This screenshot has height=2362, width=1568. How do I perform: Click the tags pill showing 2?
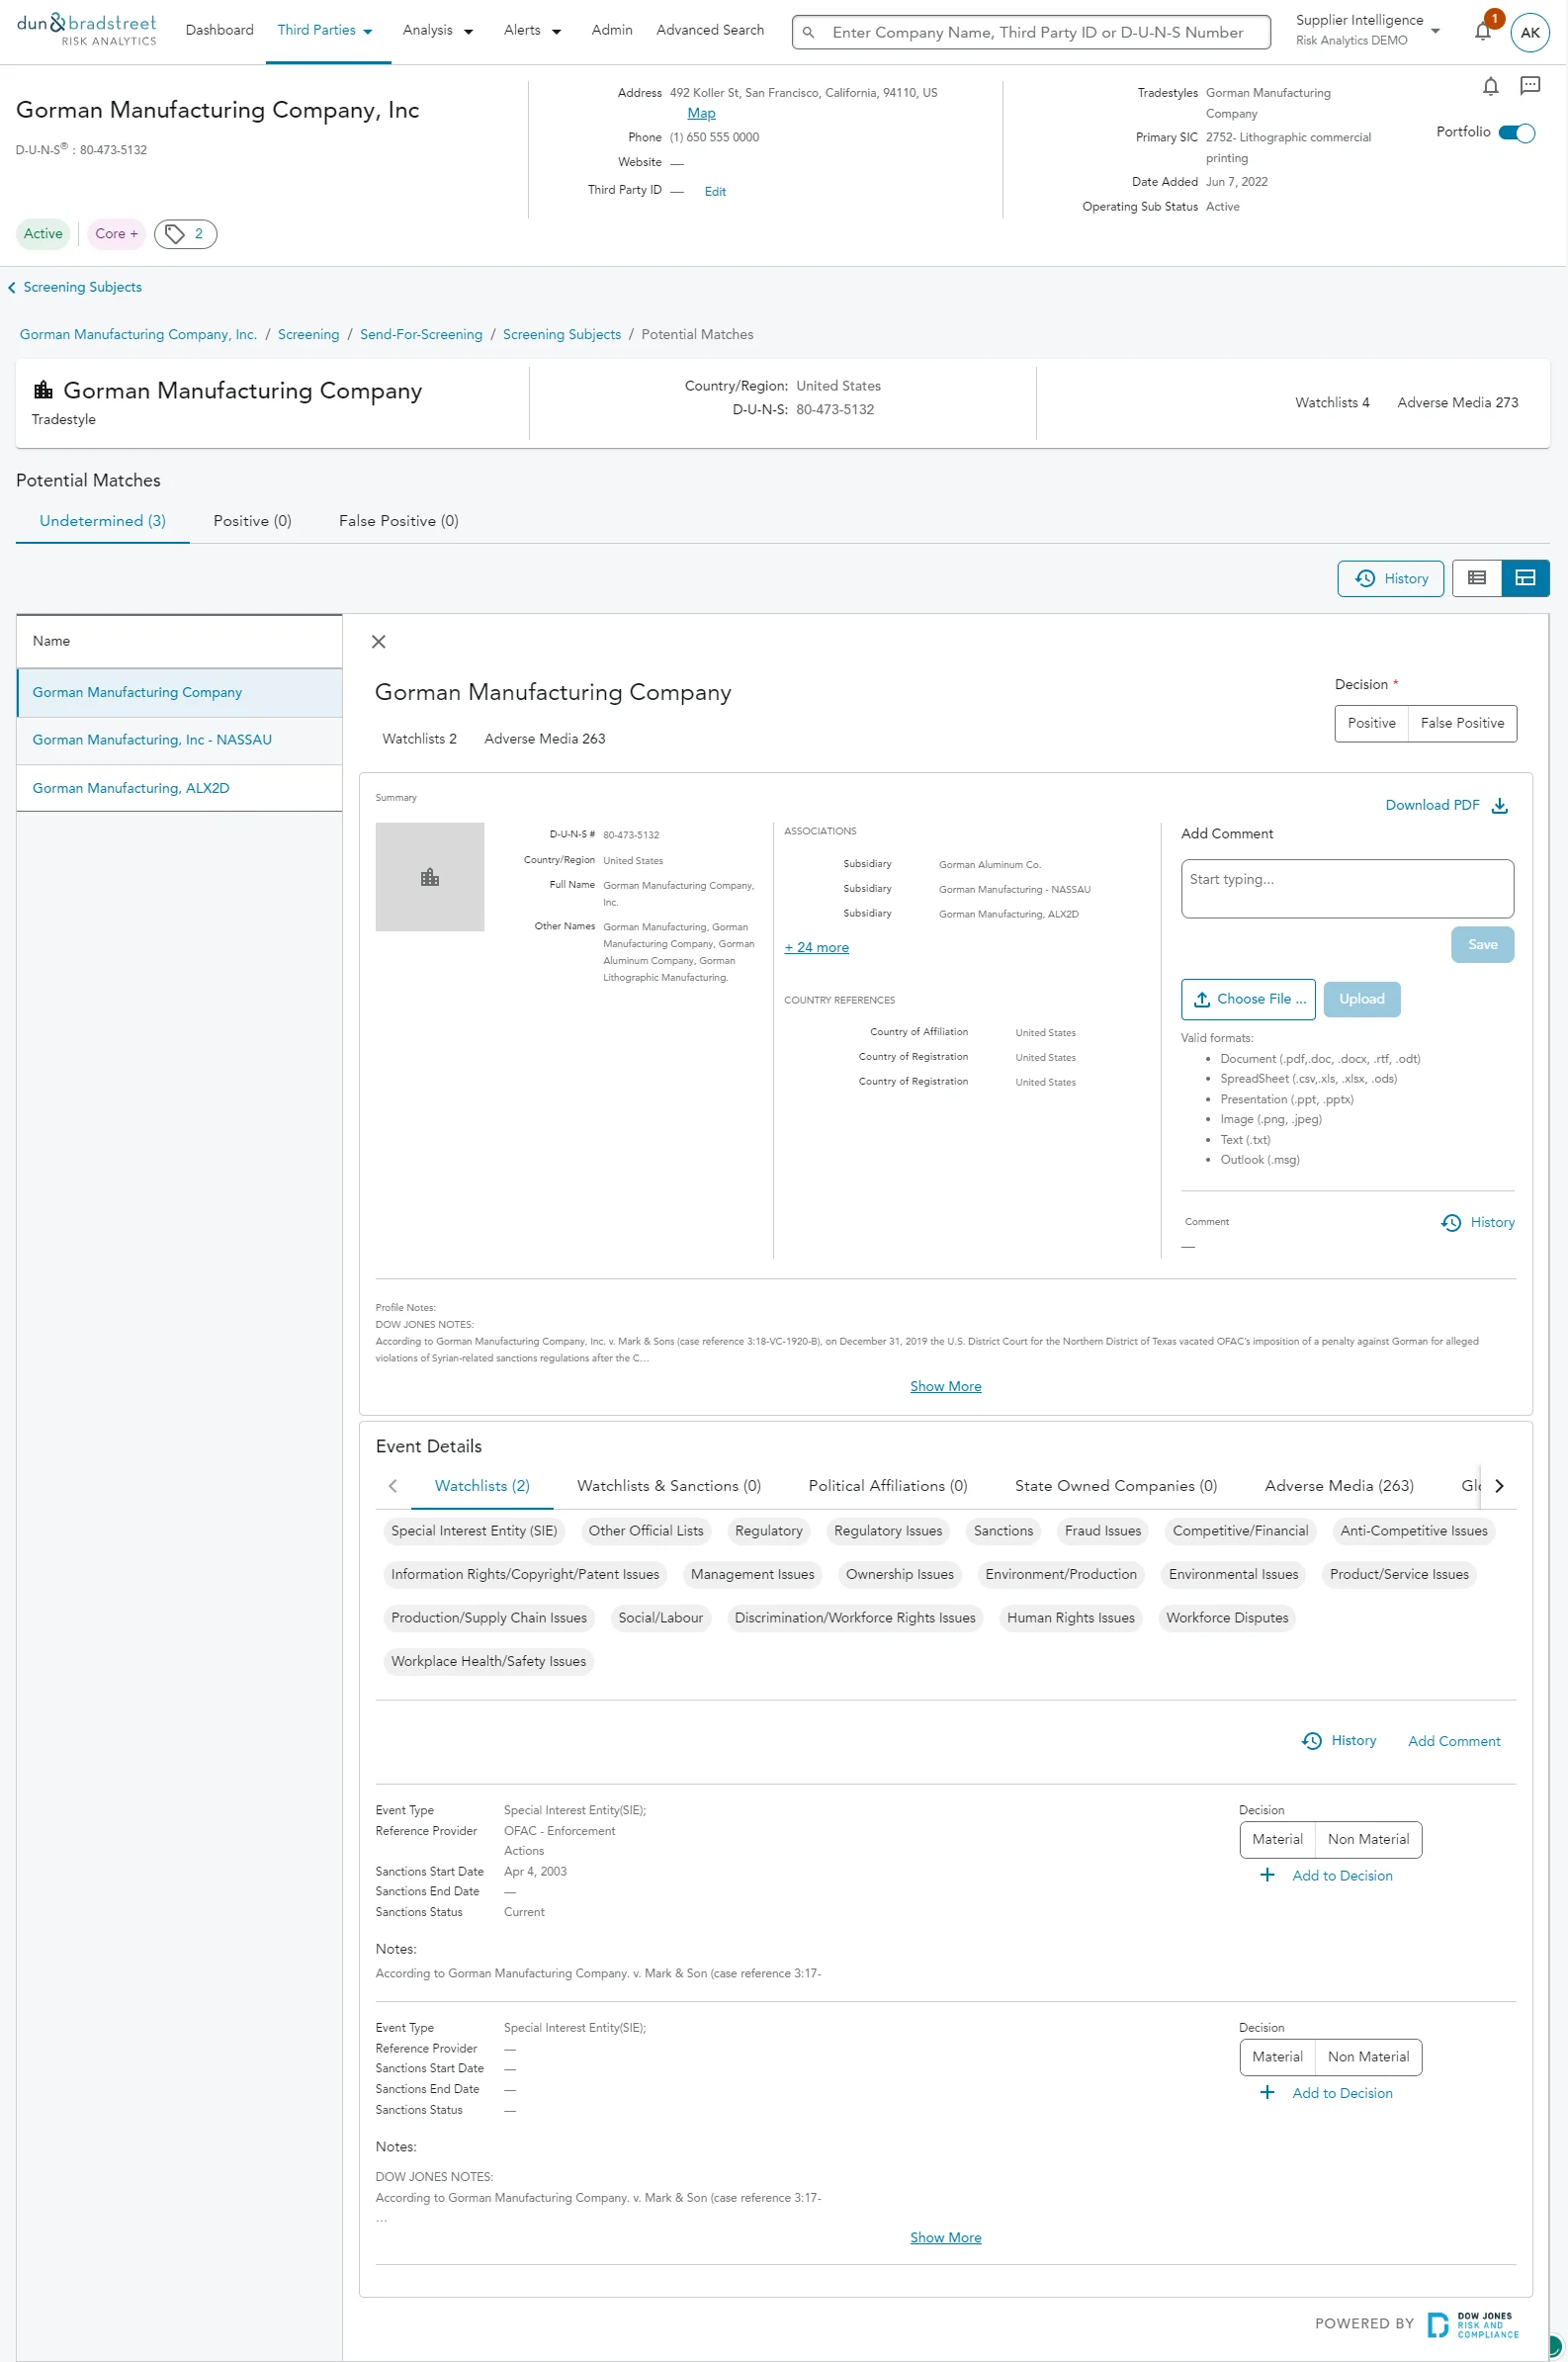coord(185,234)
